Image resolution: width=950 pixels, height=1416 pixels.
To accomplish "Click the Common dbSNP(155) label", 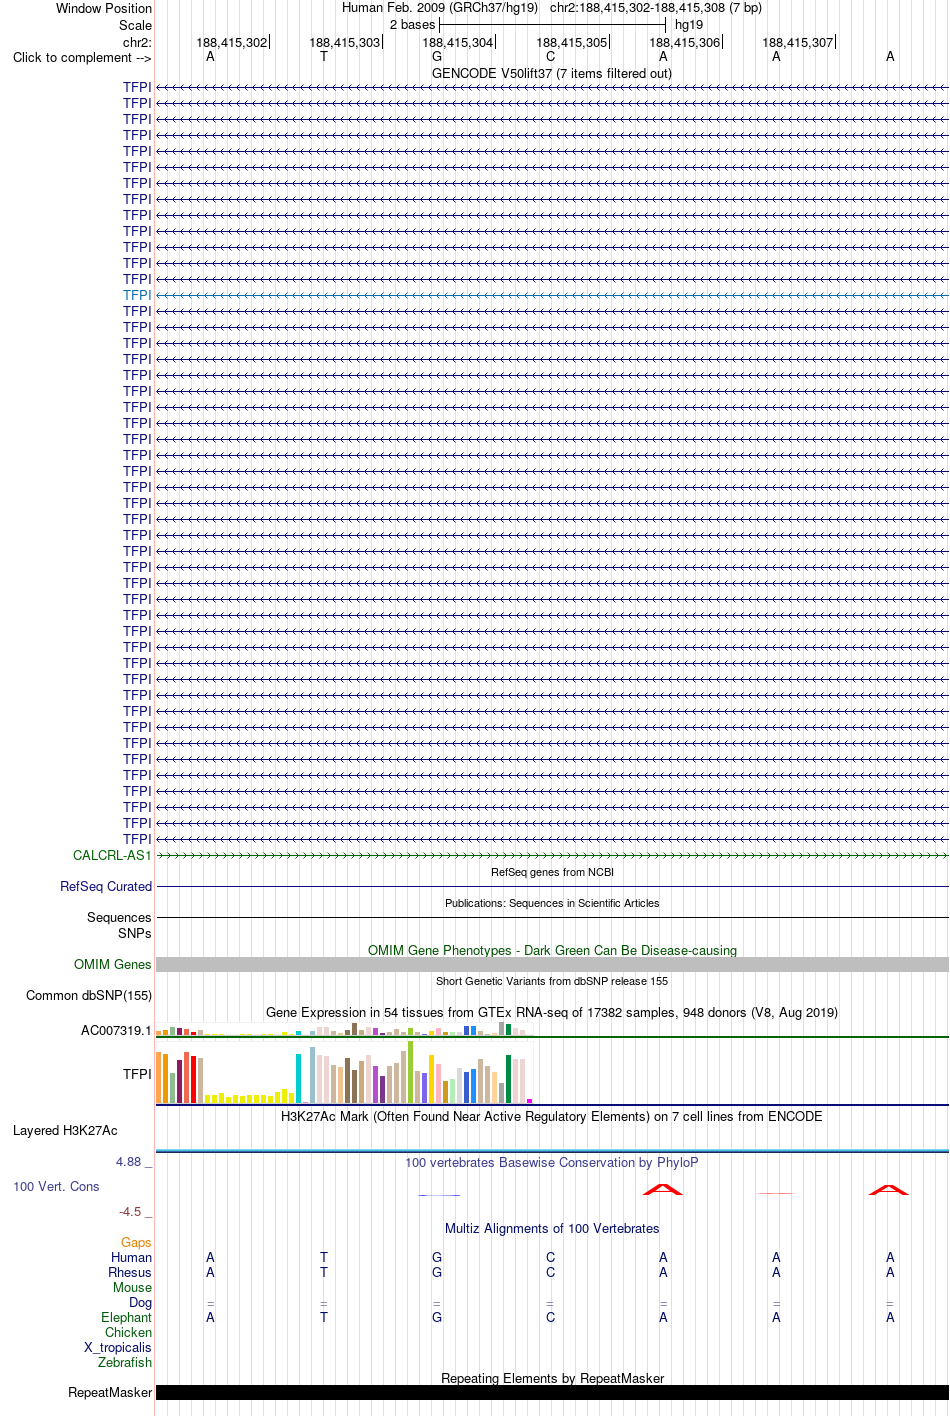I will 89,995.
